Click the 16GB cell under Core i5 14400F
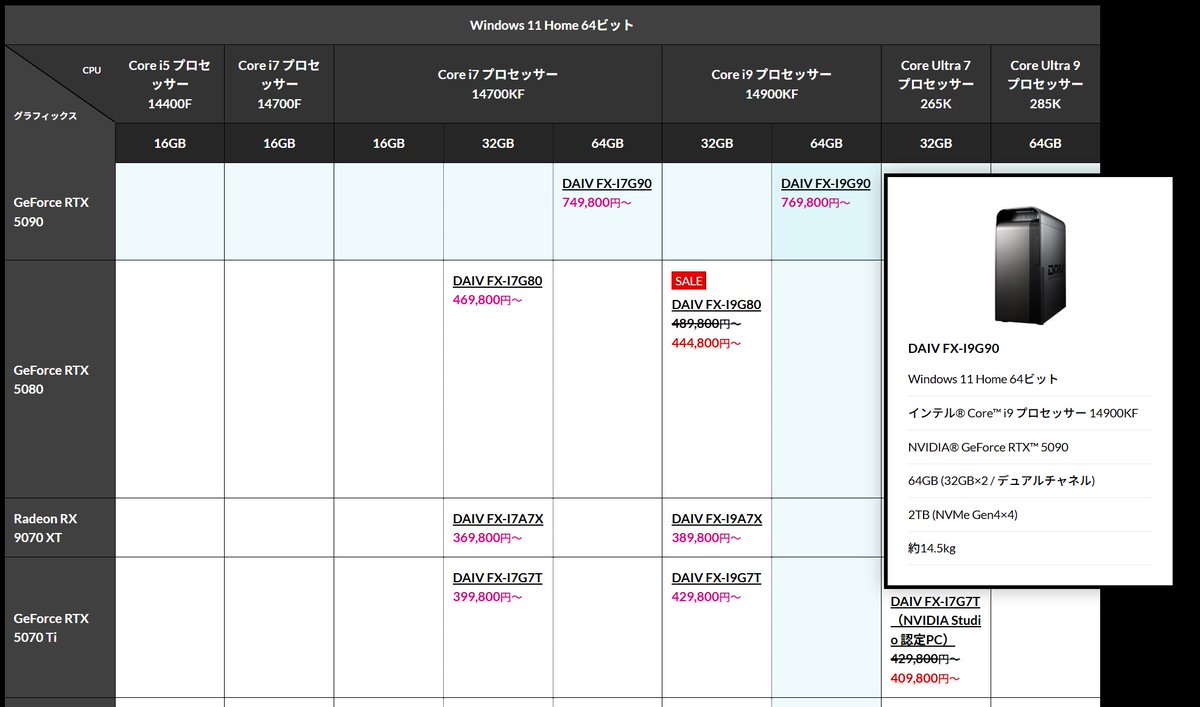 tap(170, 143)
